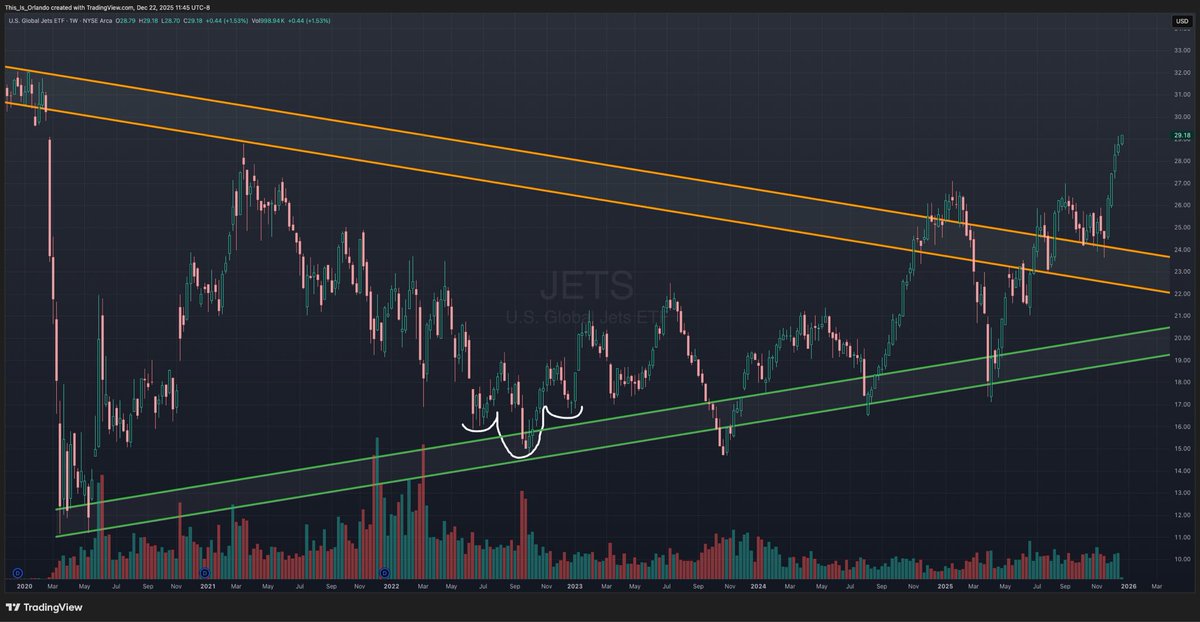Image resolution: width=1200 pixels, height=622 pixels.
Task: Click the dividend event marker near 2020
Action: [18, 573]
